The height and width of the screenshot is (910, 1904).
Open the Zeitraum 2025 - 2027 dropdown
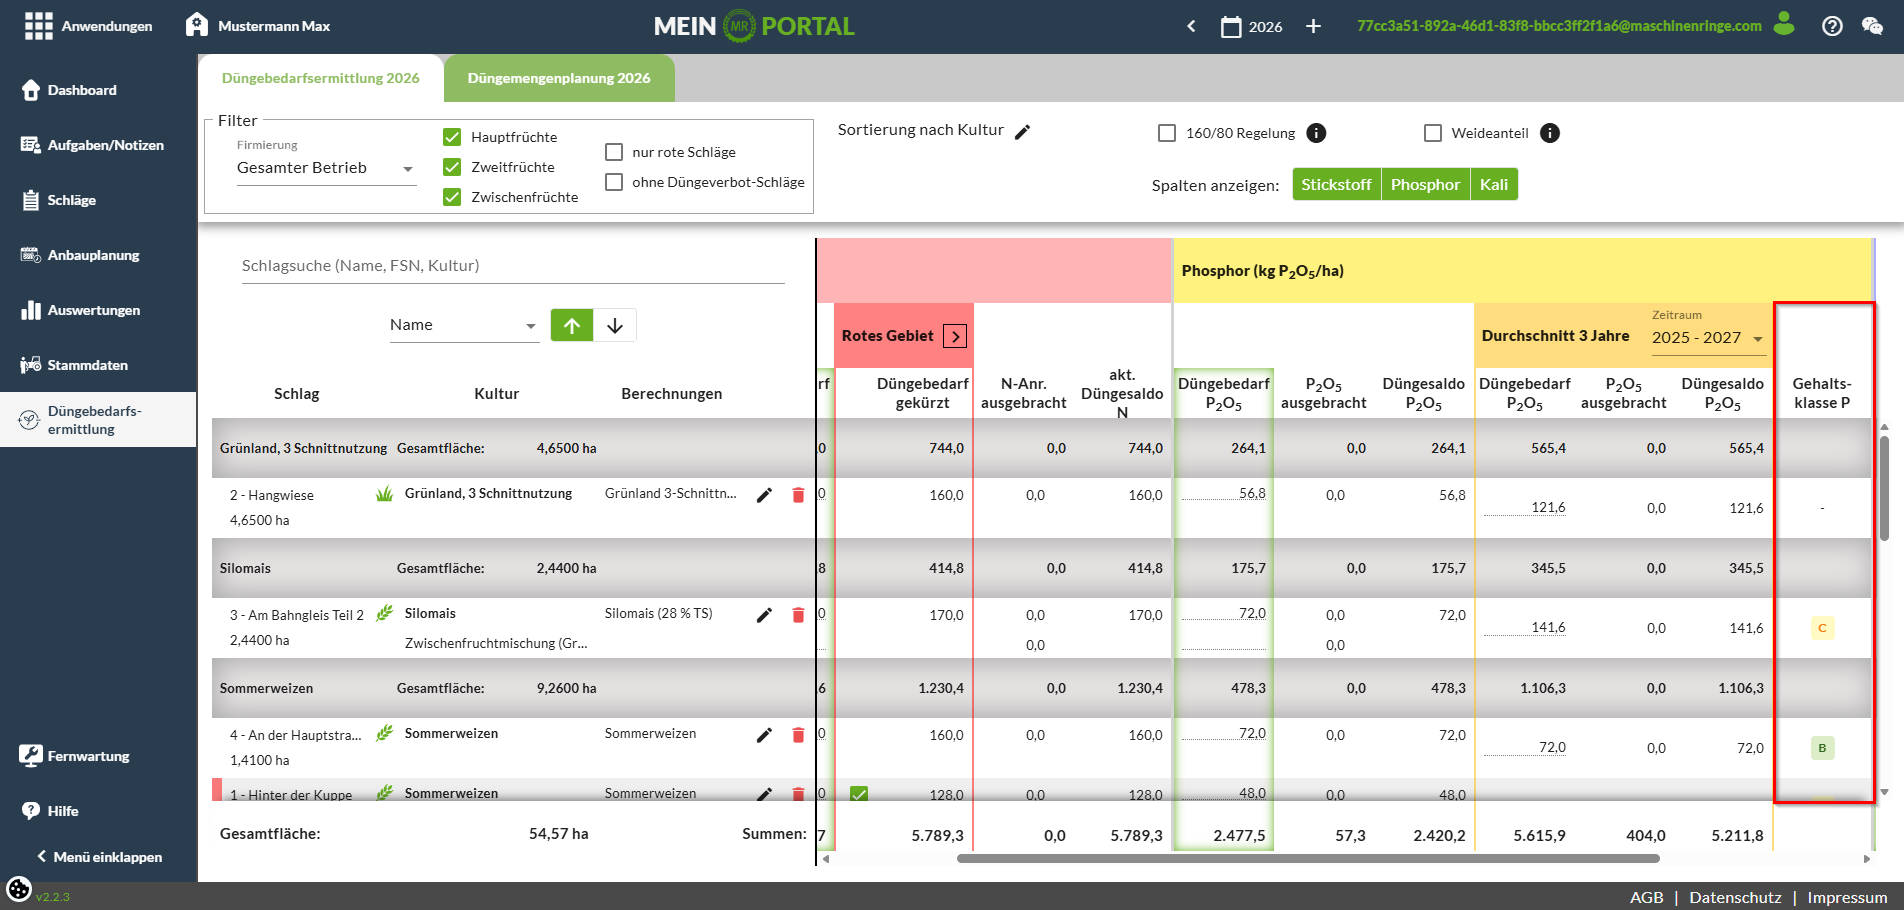click(x=1708, y=338)
